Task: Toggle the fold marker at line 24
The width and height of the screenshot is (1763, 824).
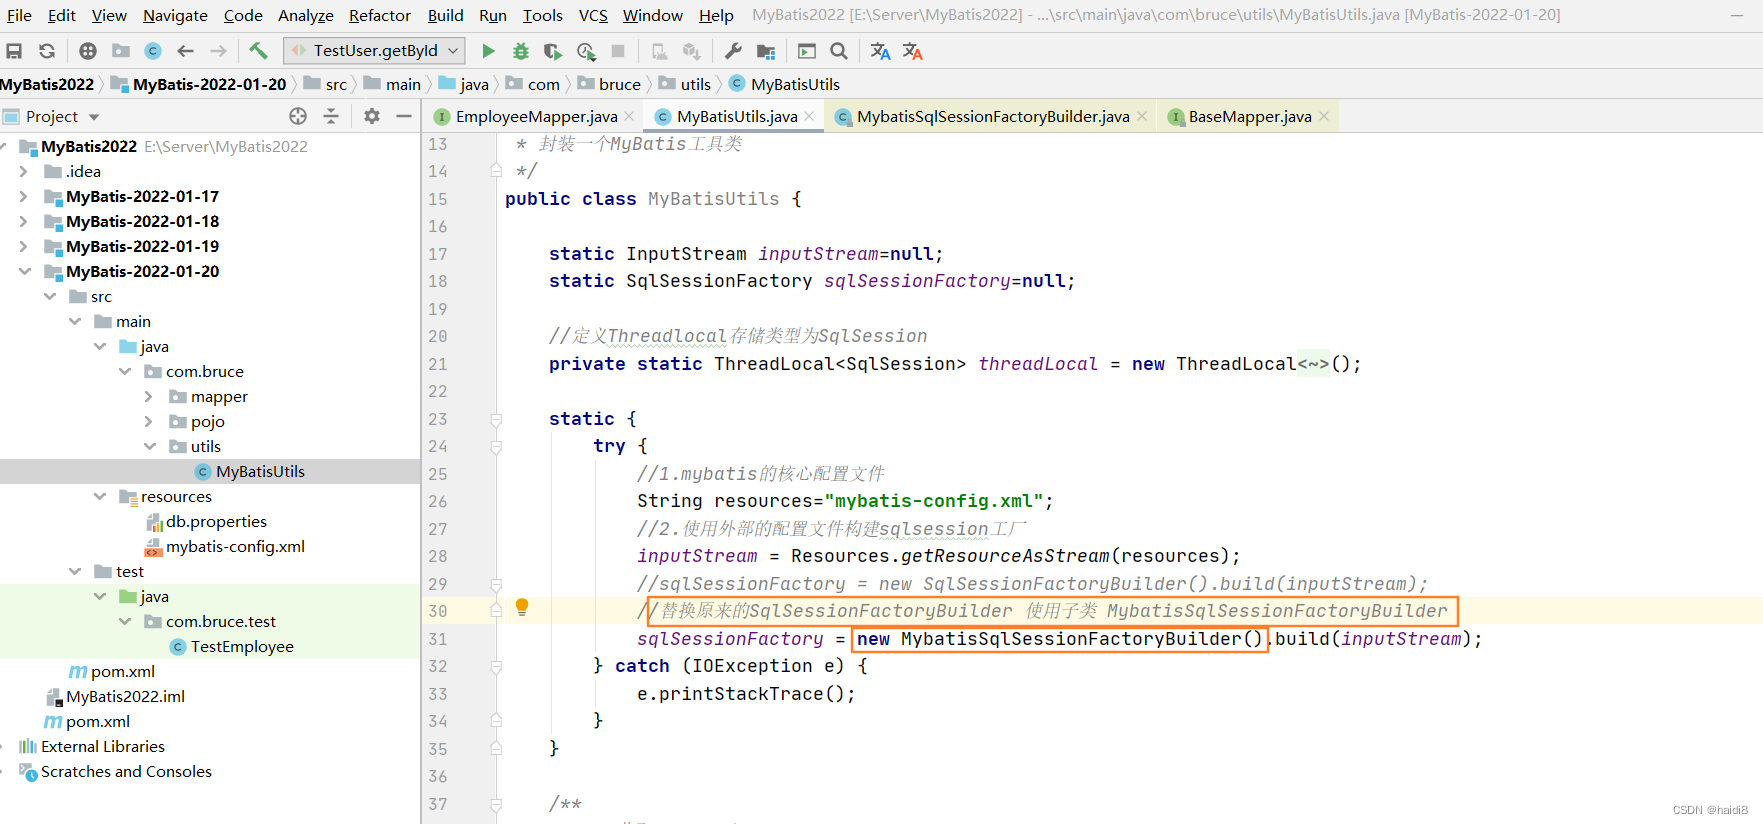Action: point(496,447)
